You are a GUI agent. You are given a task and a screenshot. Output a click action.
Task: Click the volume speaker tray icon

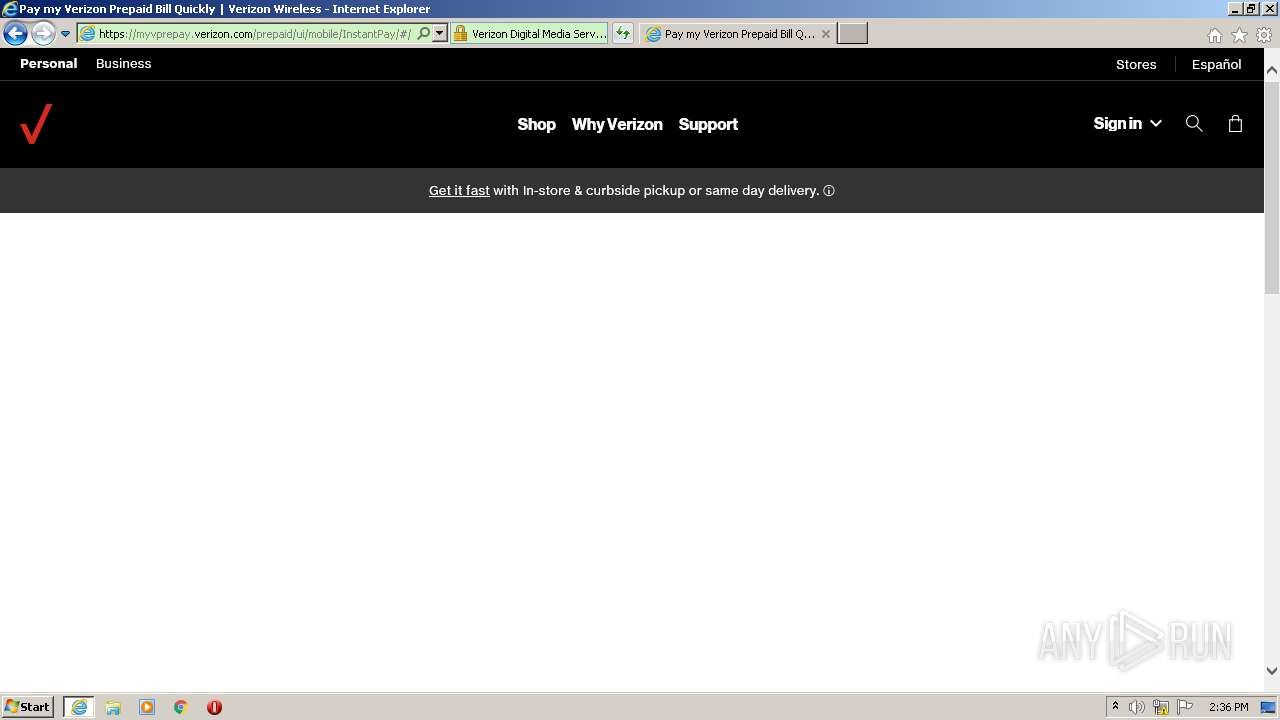pos(1137,707)
